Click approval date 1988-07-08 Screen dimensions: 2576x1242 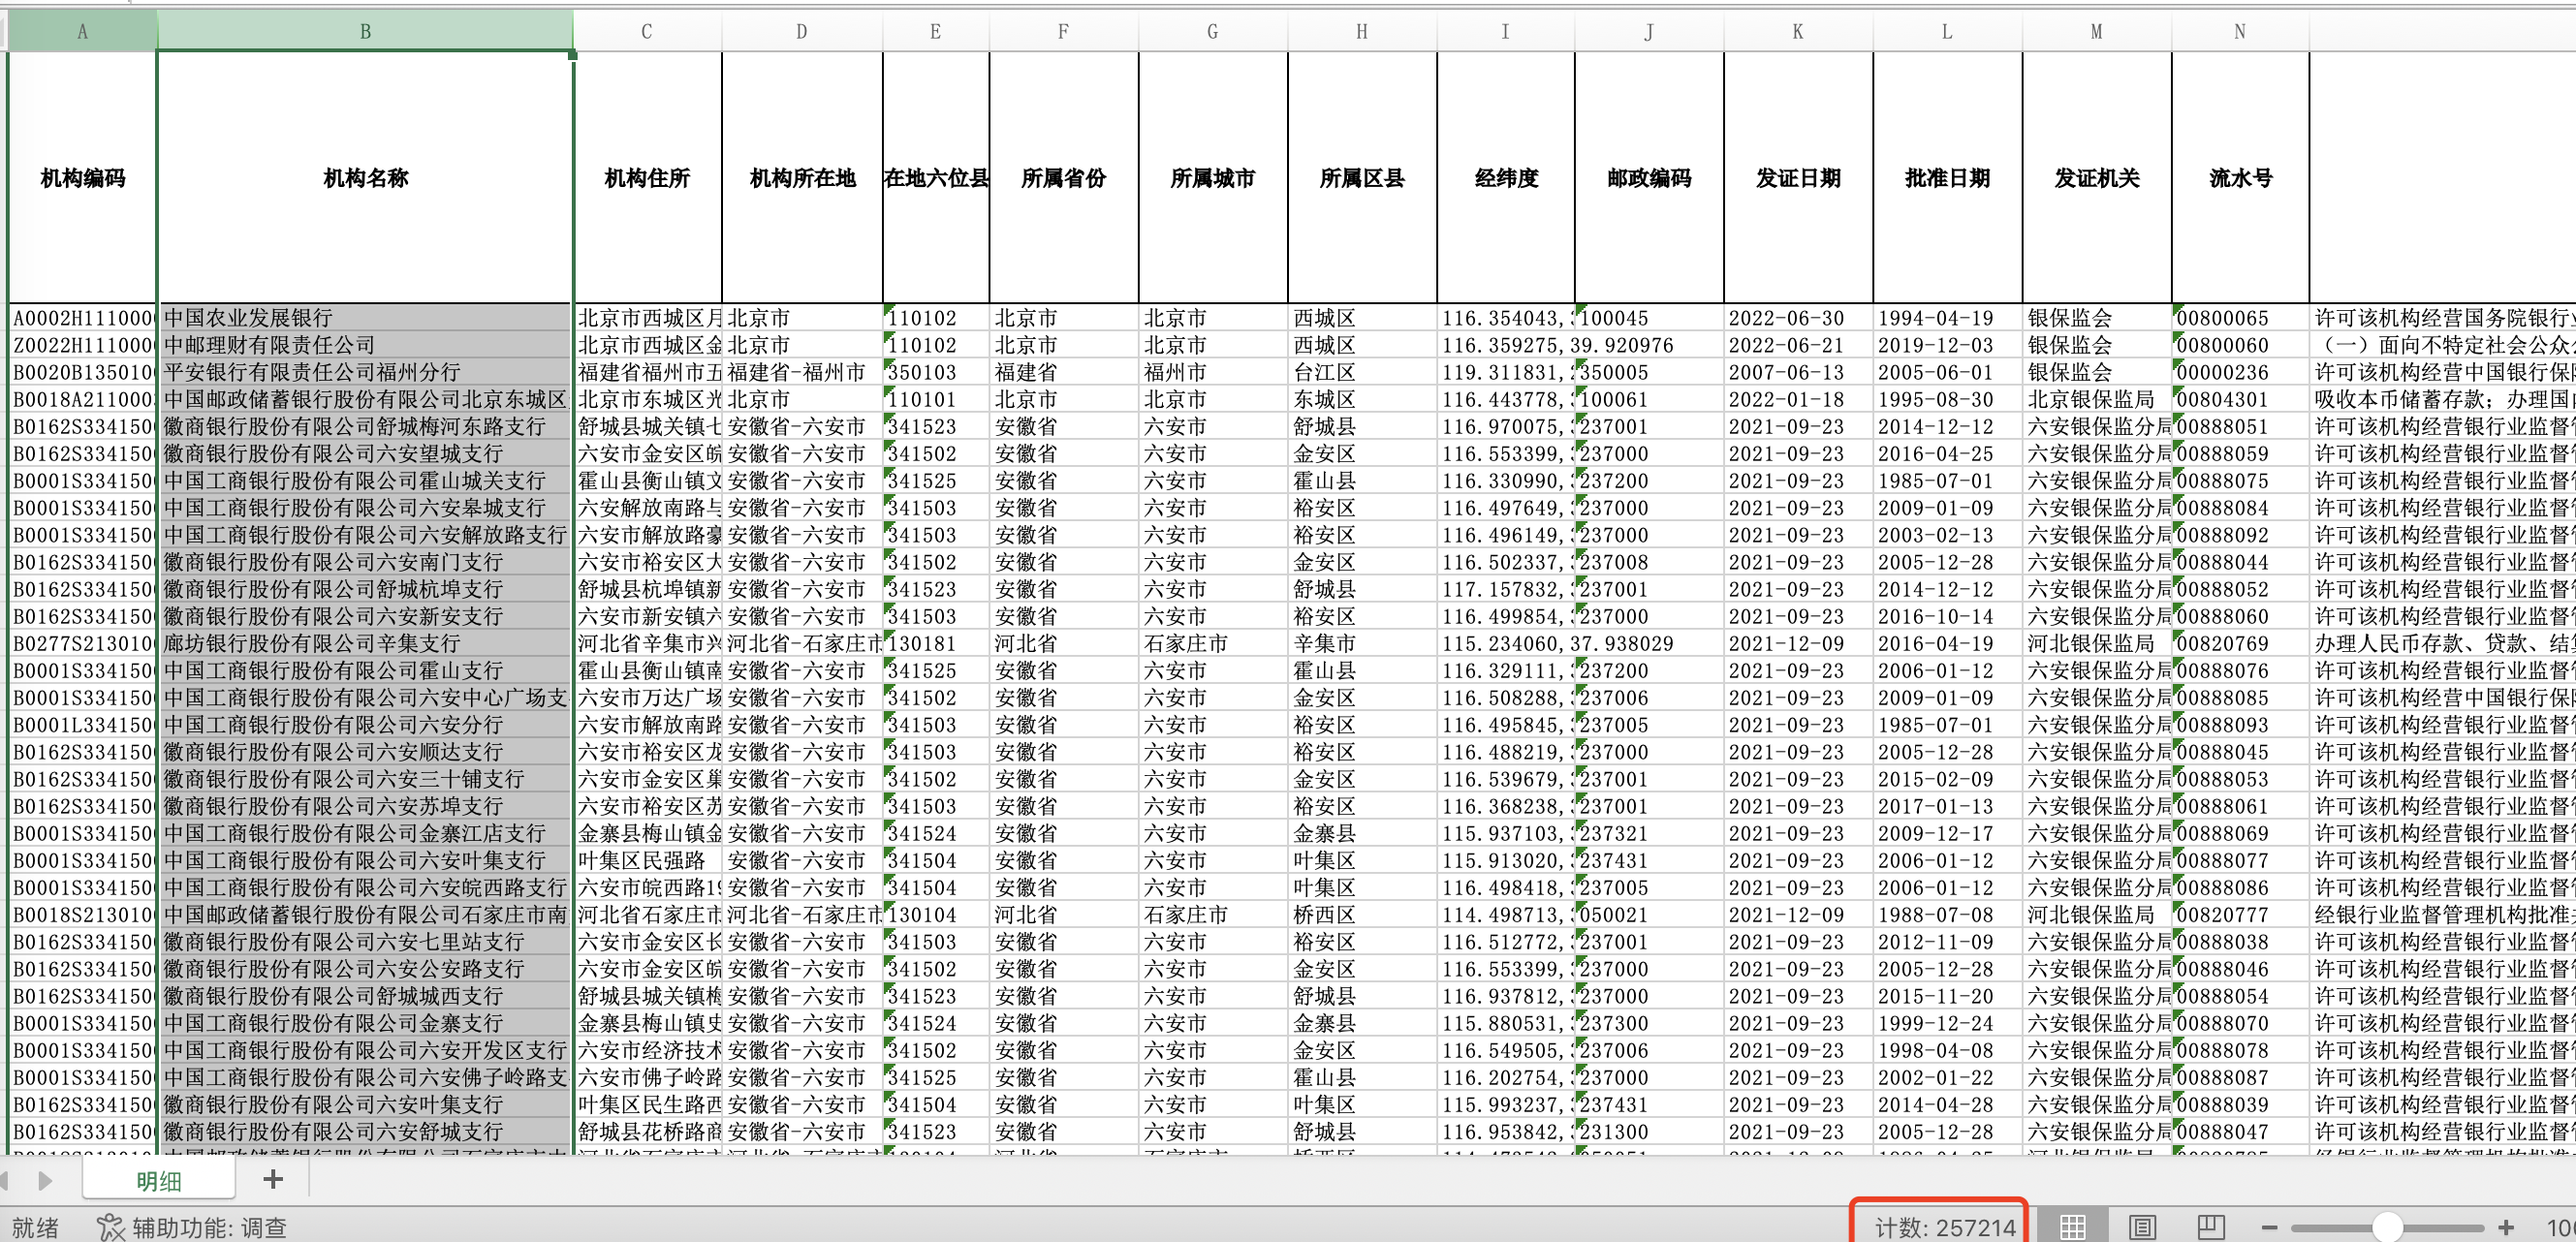(1946, 915)
